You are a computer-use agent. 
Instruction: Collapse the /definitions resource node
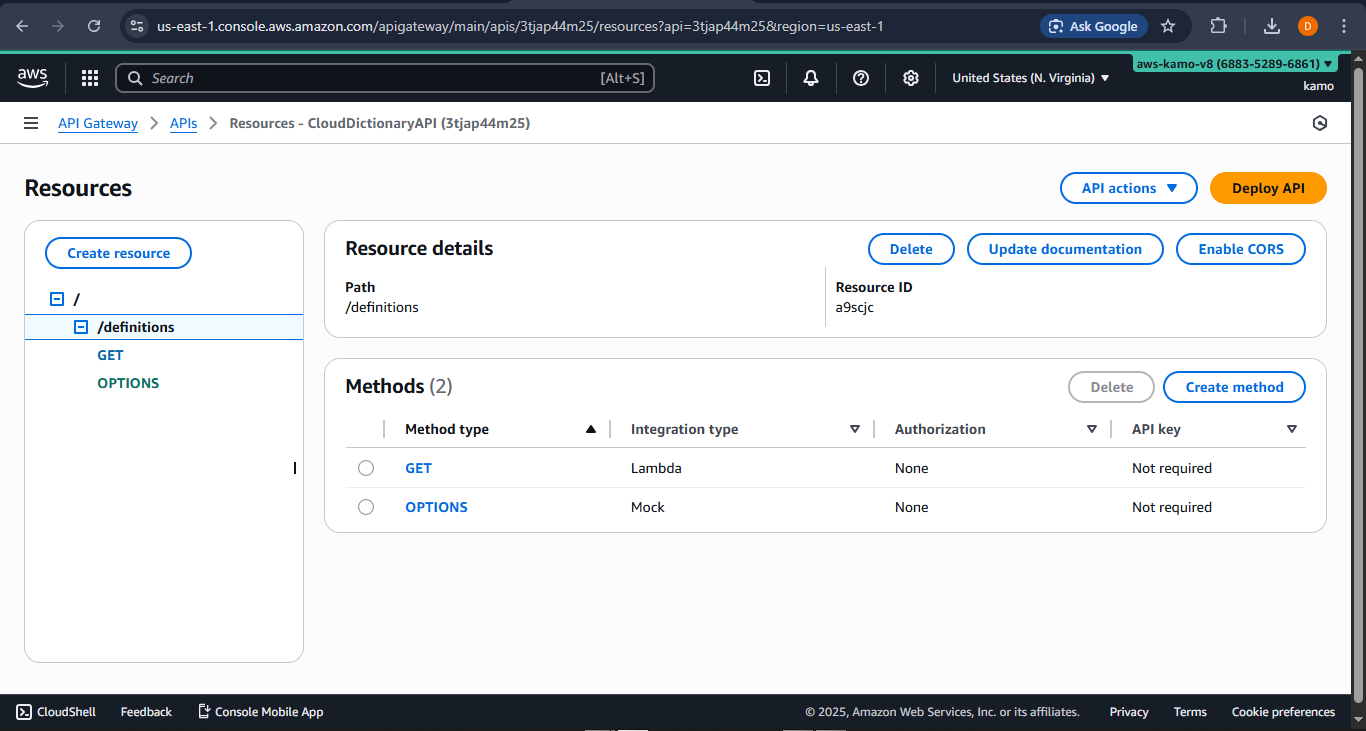point(80,326)
